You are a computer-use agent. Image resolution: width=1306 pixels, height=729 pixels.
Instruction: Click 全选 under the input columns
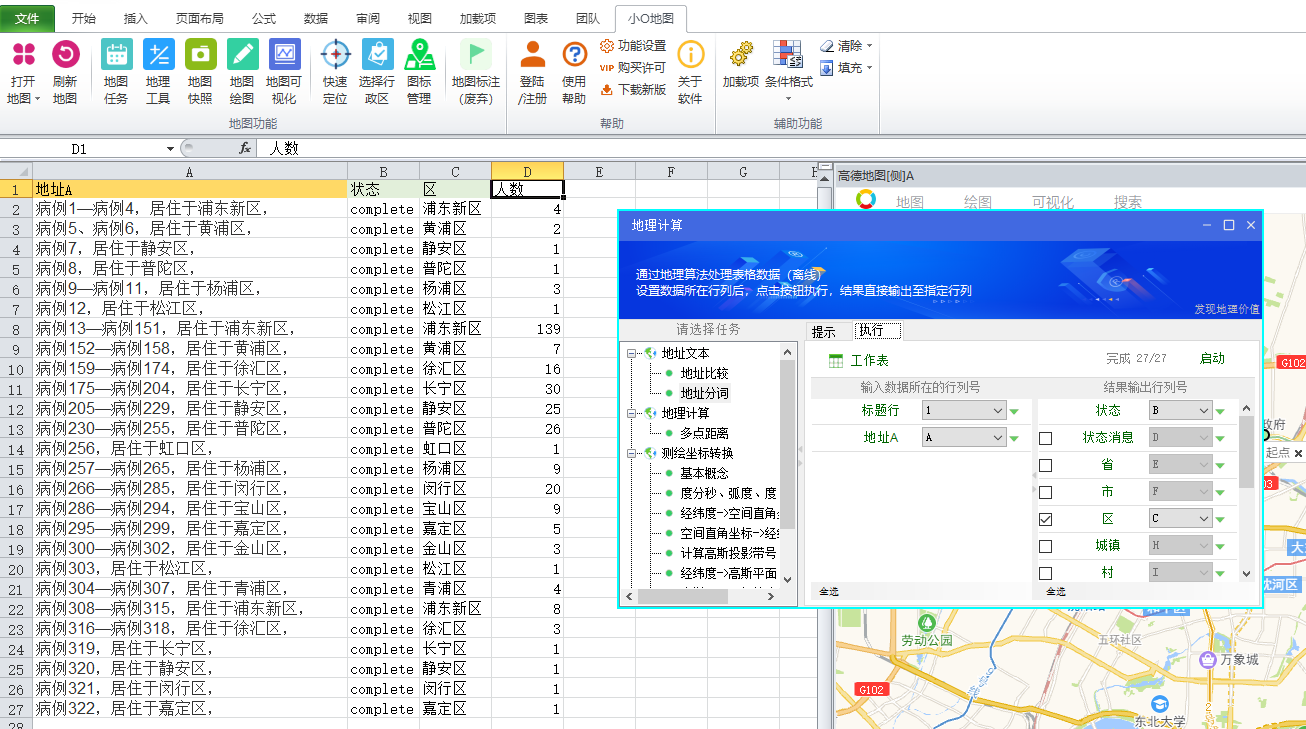point(829,592)
